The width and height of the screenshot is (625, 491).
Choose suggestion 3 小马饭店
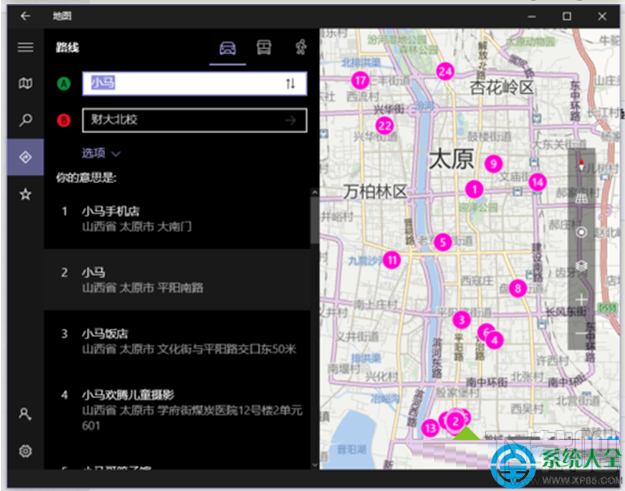click(x=177, y=341)
